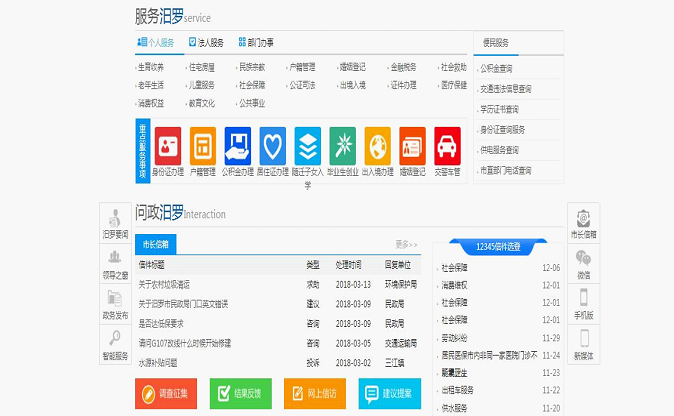Open the 身份证办理 ID card service icon

[x=168, y=146]
